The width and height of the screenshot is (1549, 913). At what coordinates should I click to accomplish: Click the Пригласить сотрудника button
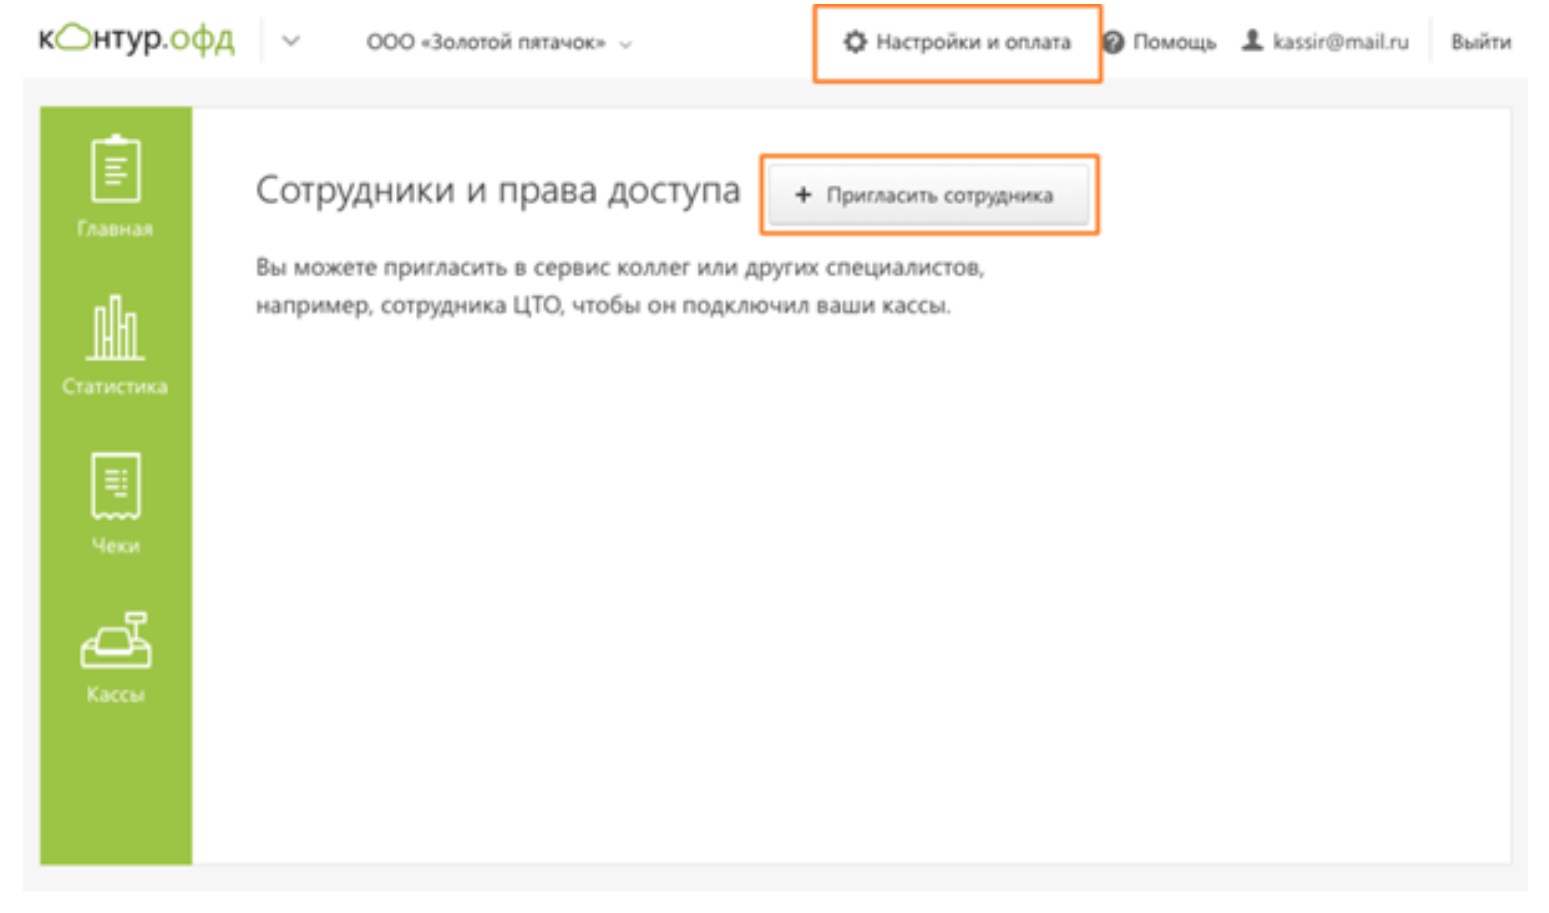pyautogui.click(x=928, y=195)
